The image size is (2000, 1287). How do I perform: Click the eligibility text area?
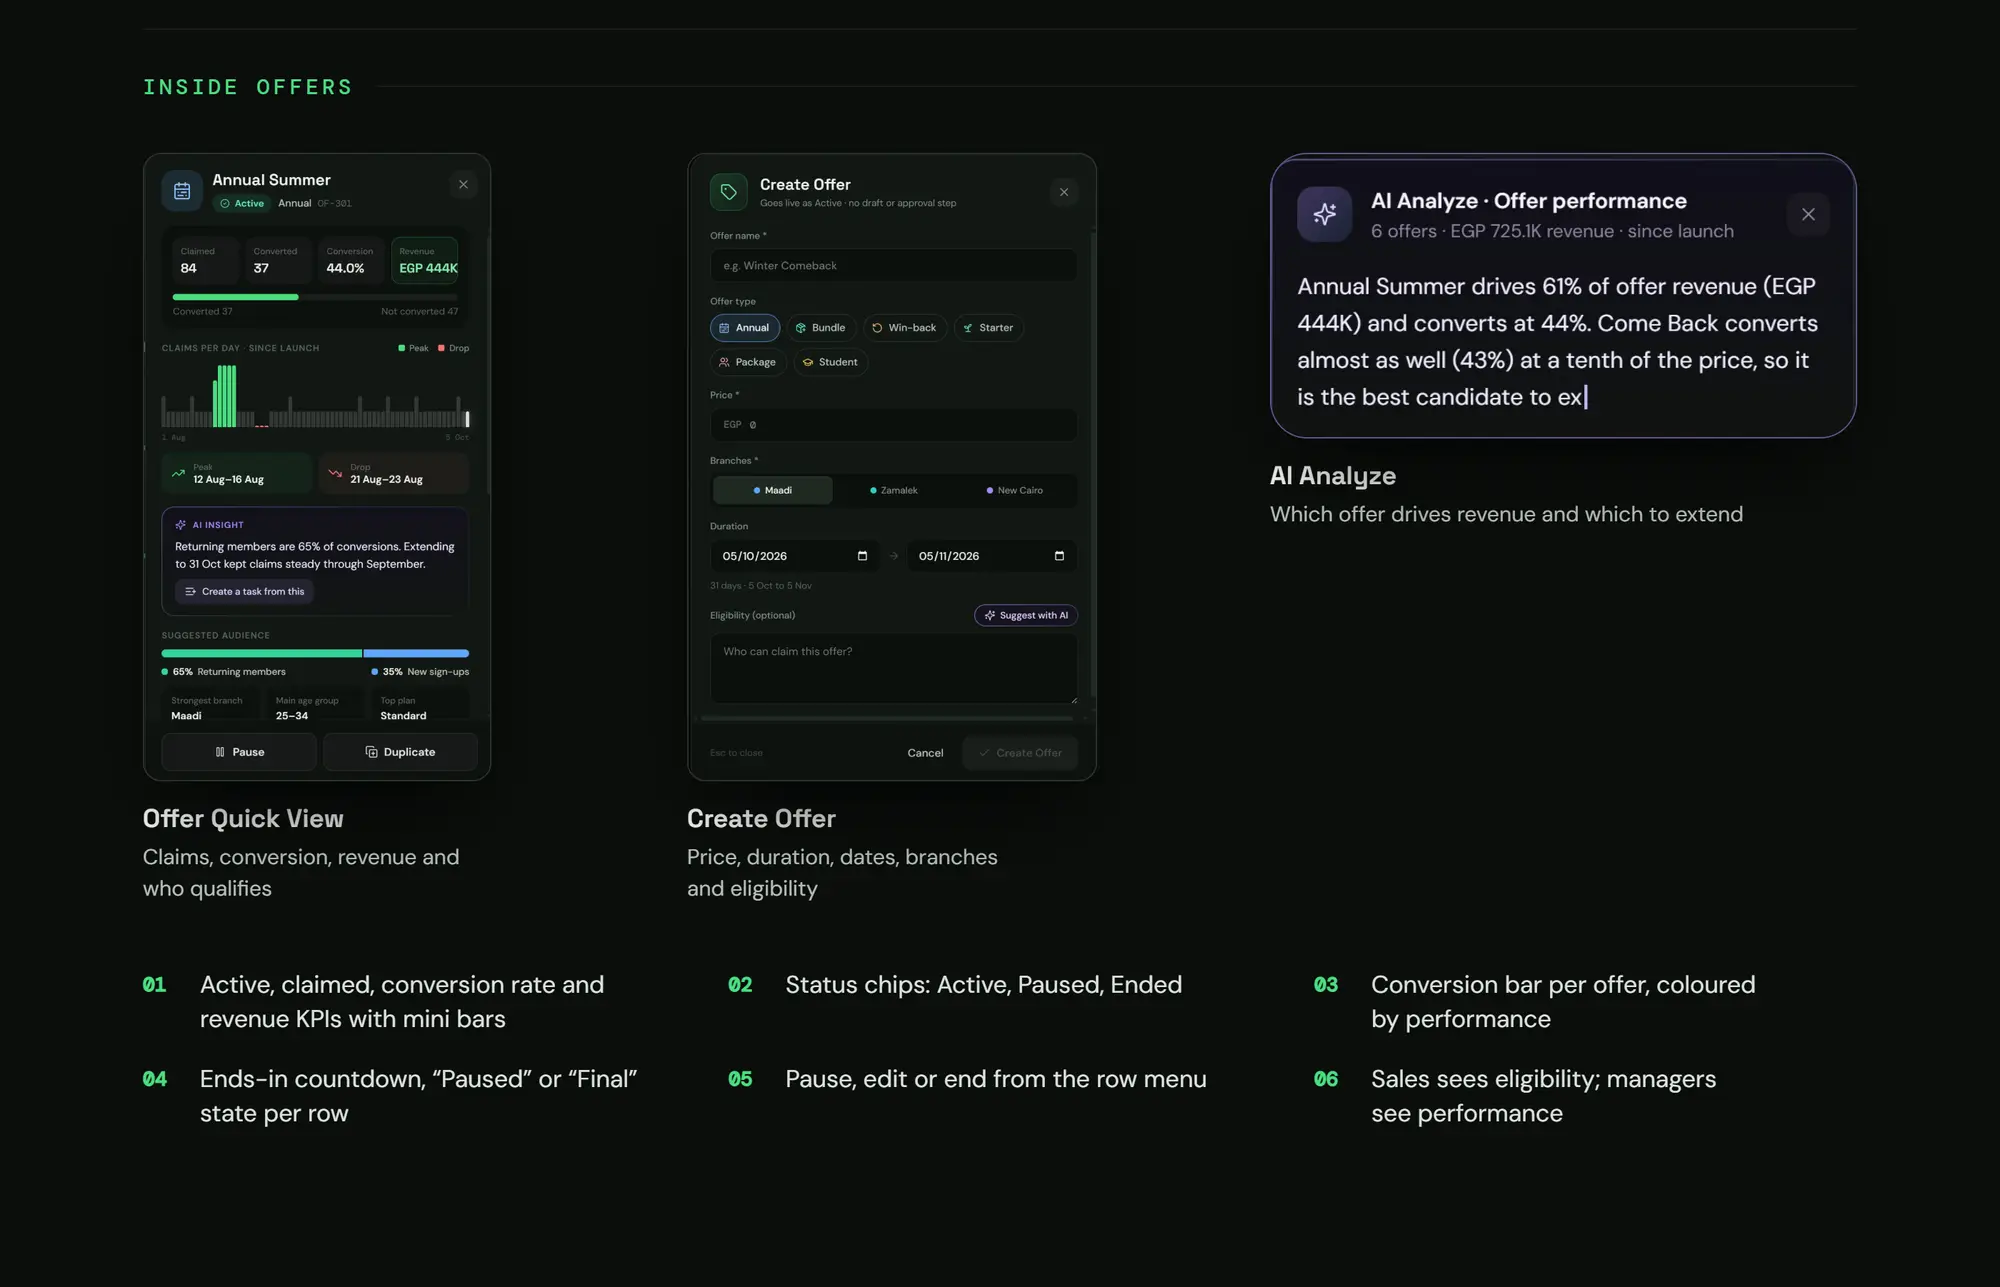pos(894,669)
